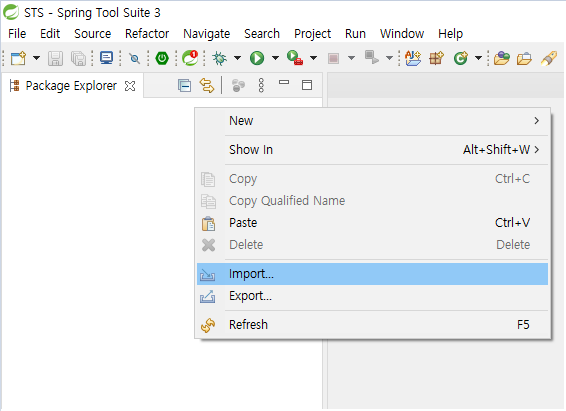This screenshot has height=411, width=566.
Task: Open the dropdown arrow next to New icon
Action: pos(36,58)
